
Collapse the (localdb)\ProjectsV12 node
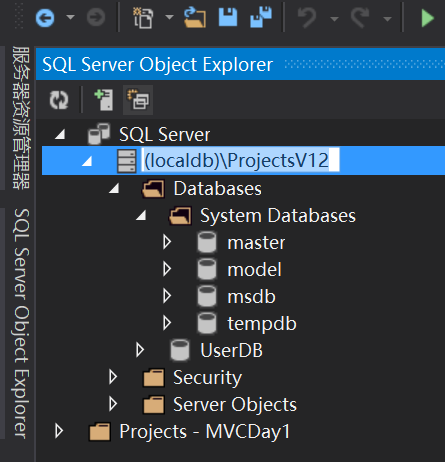tap(87, 162)
